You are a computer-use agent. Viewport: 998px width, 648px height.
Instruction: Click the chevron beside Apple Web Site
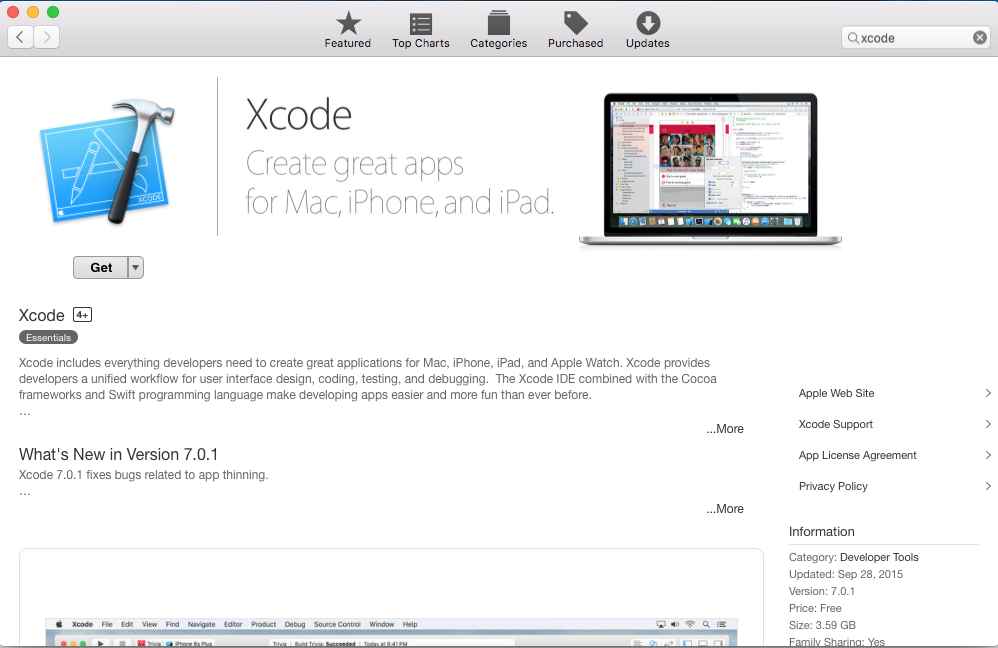click(988, 393)
